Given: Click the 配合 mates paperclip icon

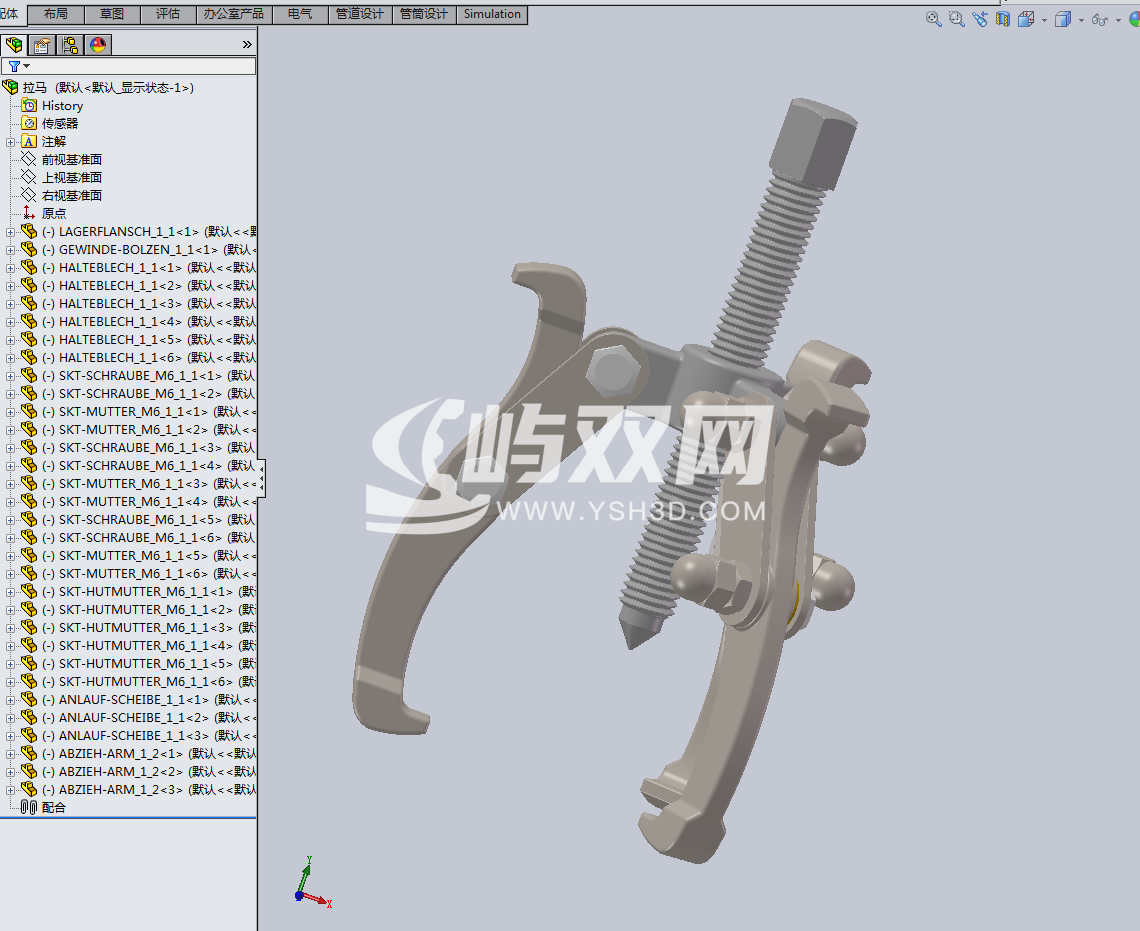Looking at the screenshot, I should [29, 807].
